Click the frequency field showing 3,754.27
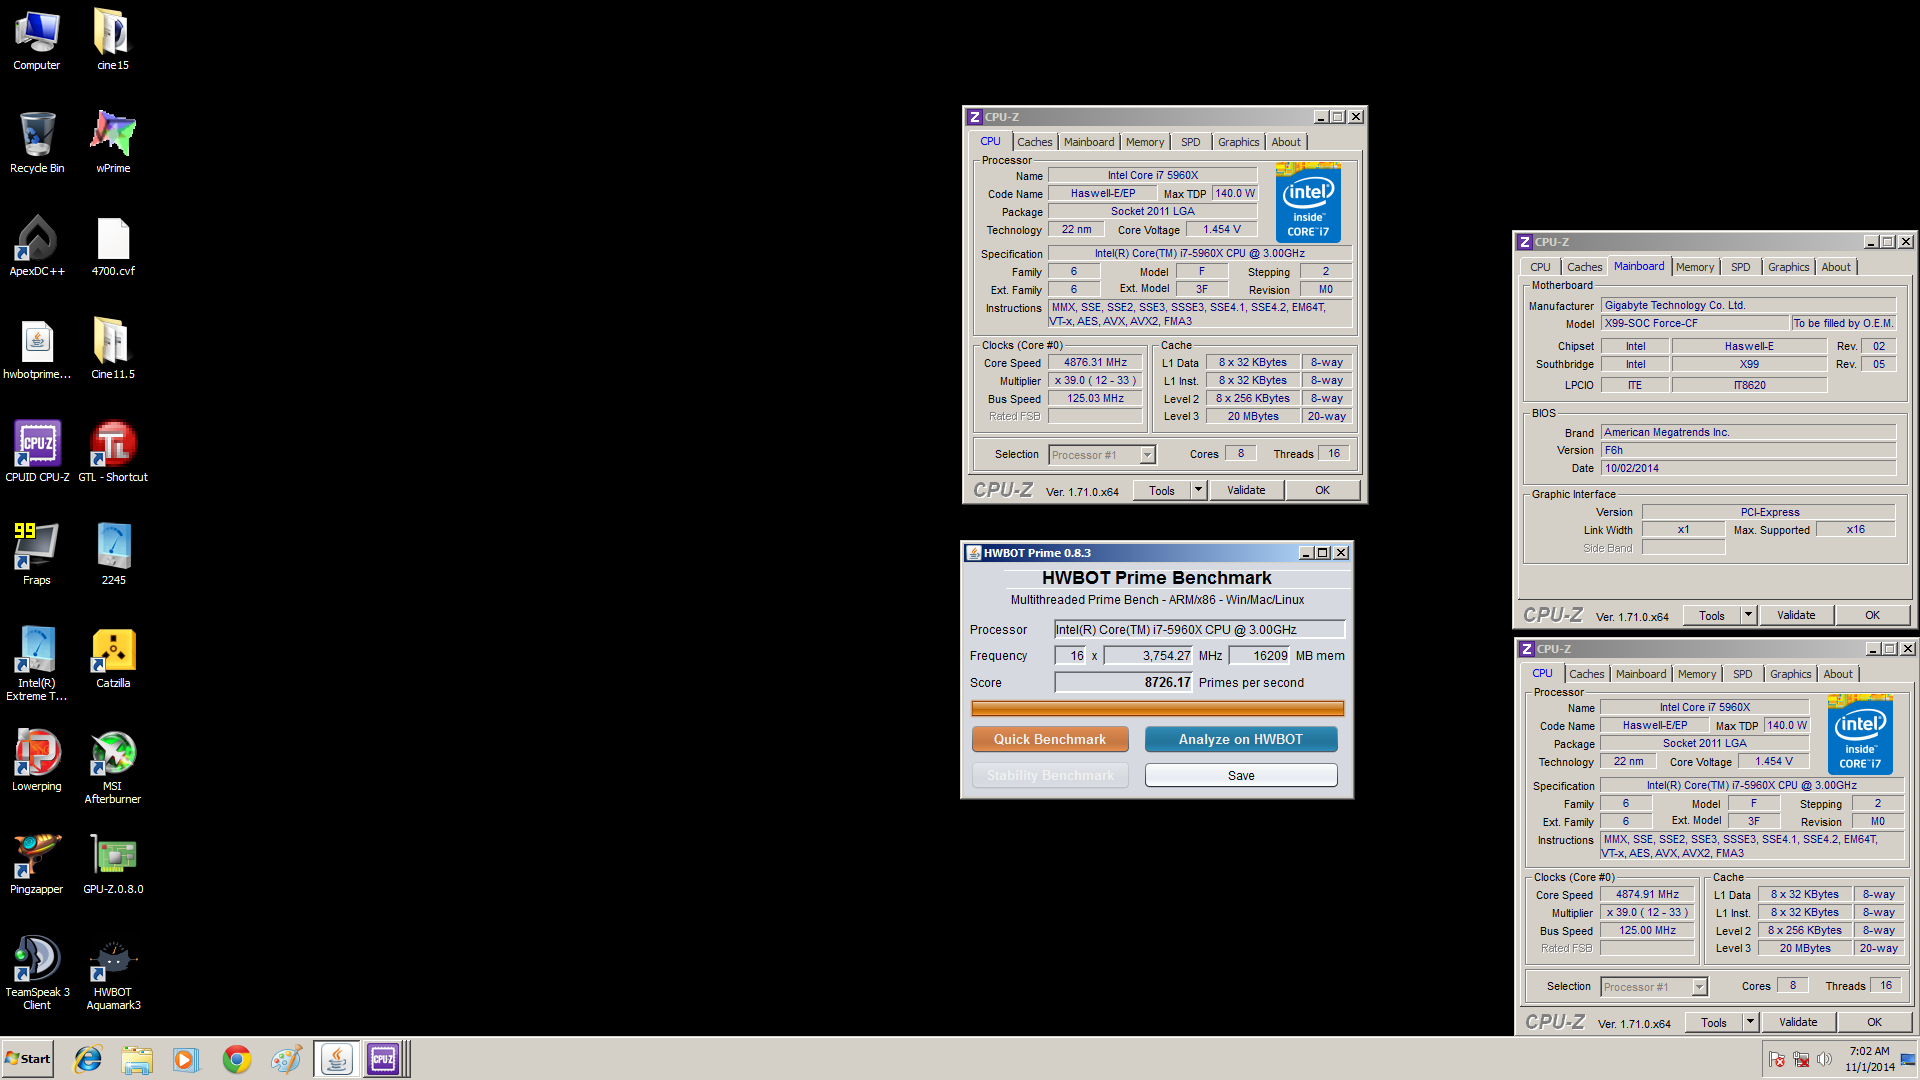This screenshot has height=1080, width=1920. (x=1148, y=655)
